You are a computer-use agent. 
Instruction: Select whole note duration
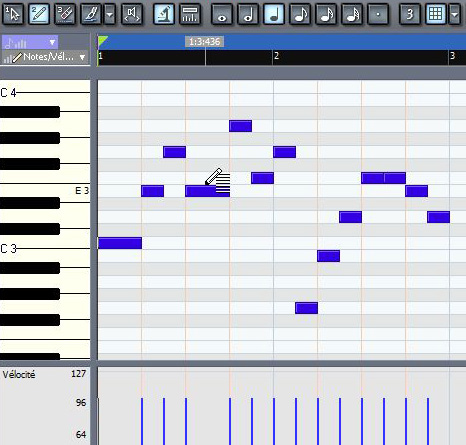[x=222, y=14]
